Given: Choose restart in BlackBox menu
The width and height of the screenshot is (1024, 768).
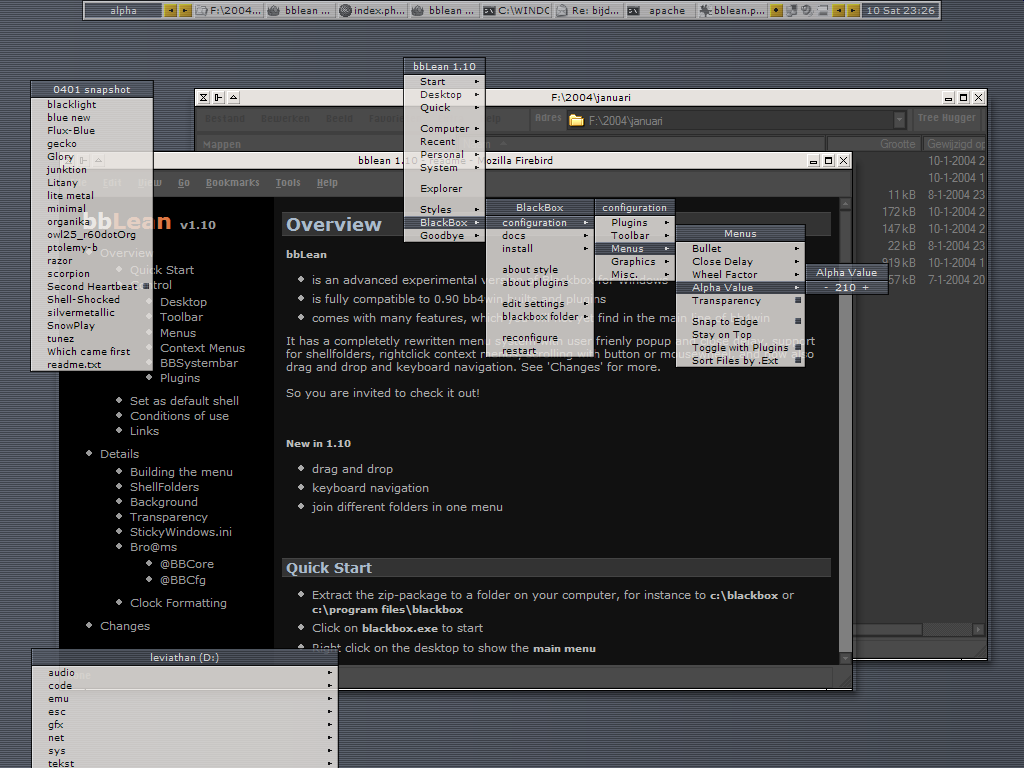Looking at the screenshot, I should tap(539, 351).
